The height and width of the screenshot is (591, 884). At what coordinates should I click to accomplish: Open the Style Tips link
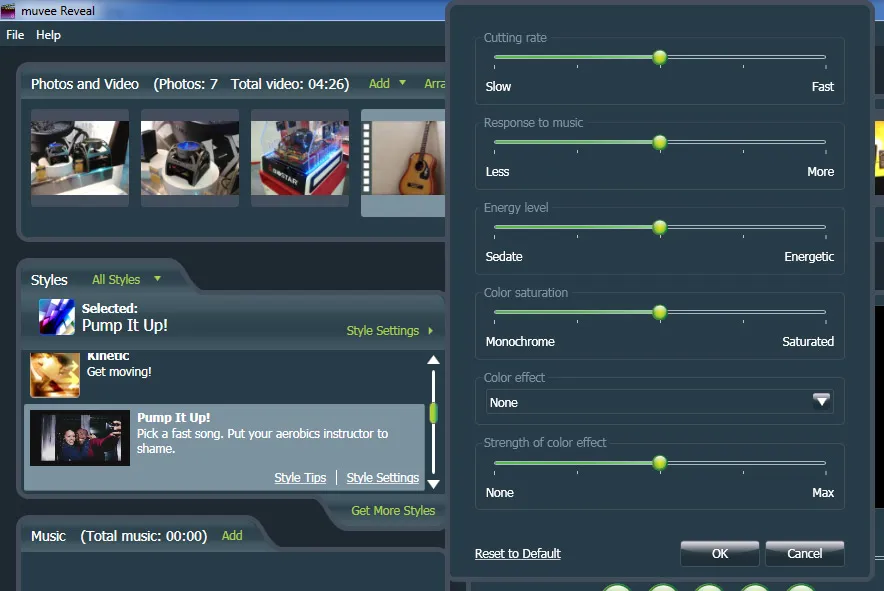300,478
